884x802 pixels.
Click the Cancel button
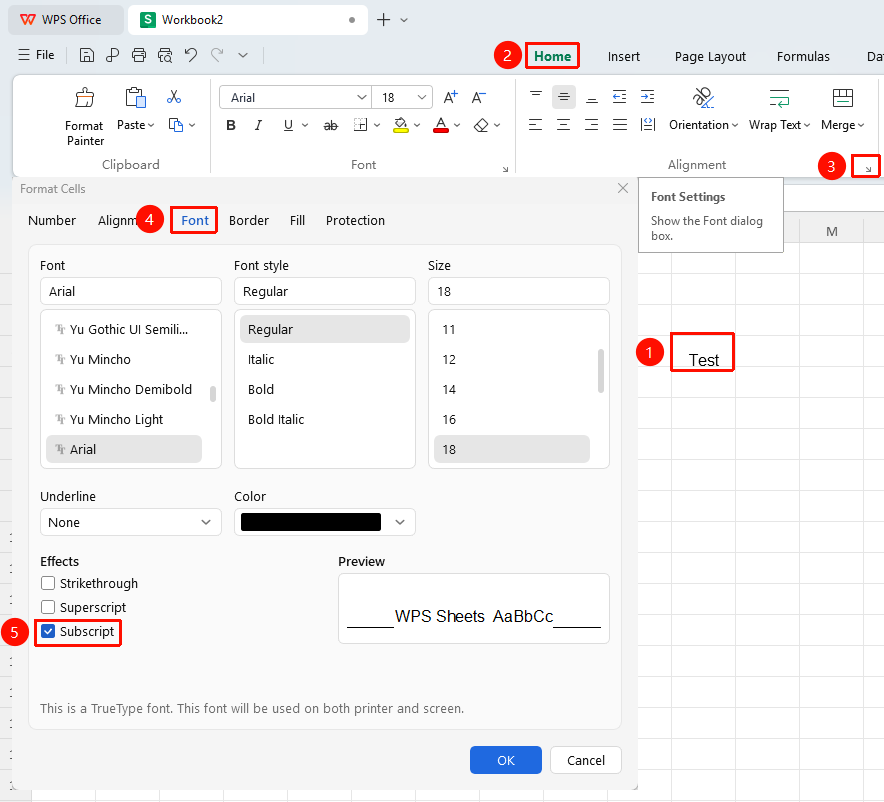[x=586, y=760]
